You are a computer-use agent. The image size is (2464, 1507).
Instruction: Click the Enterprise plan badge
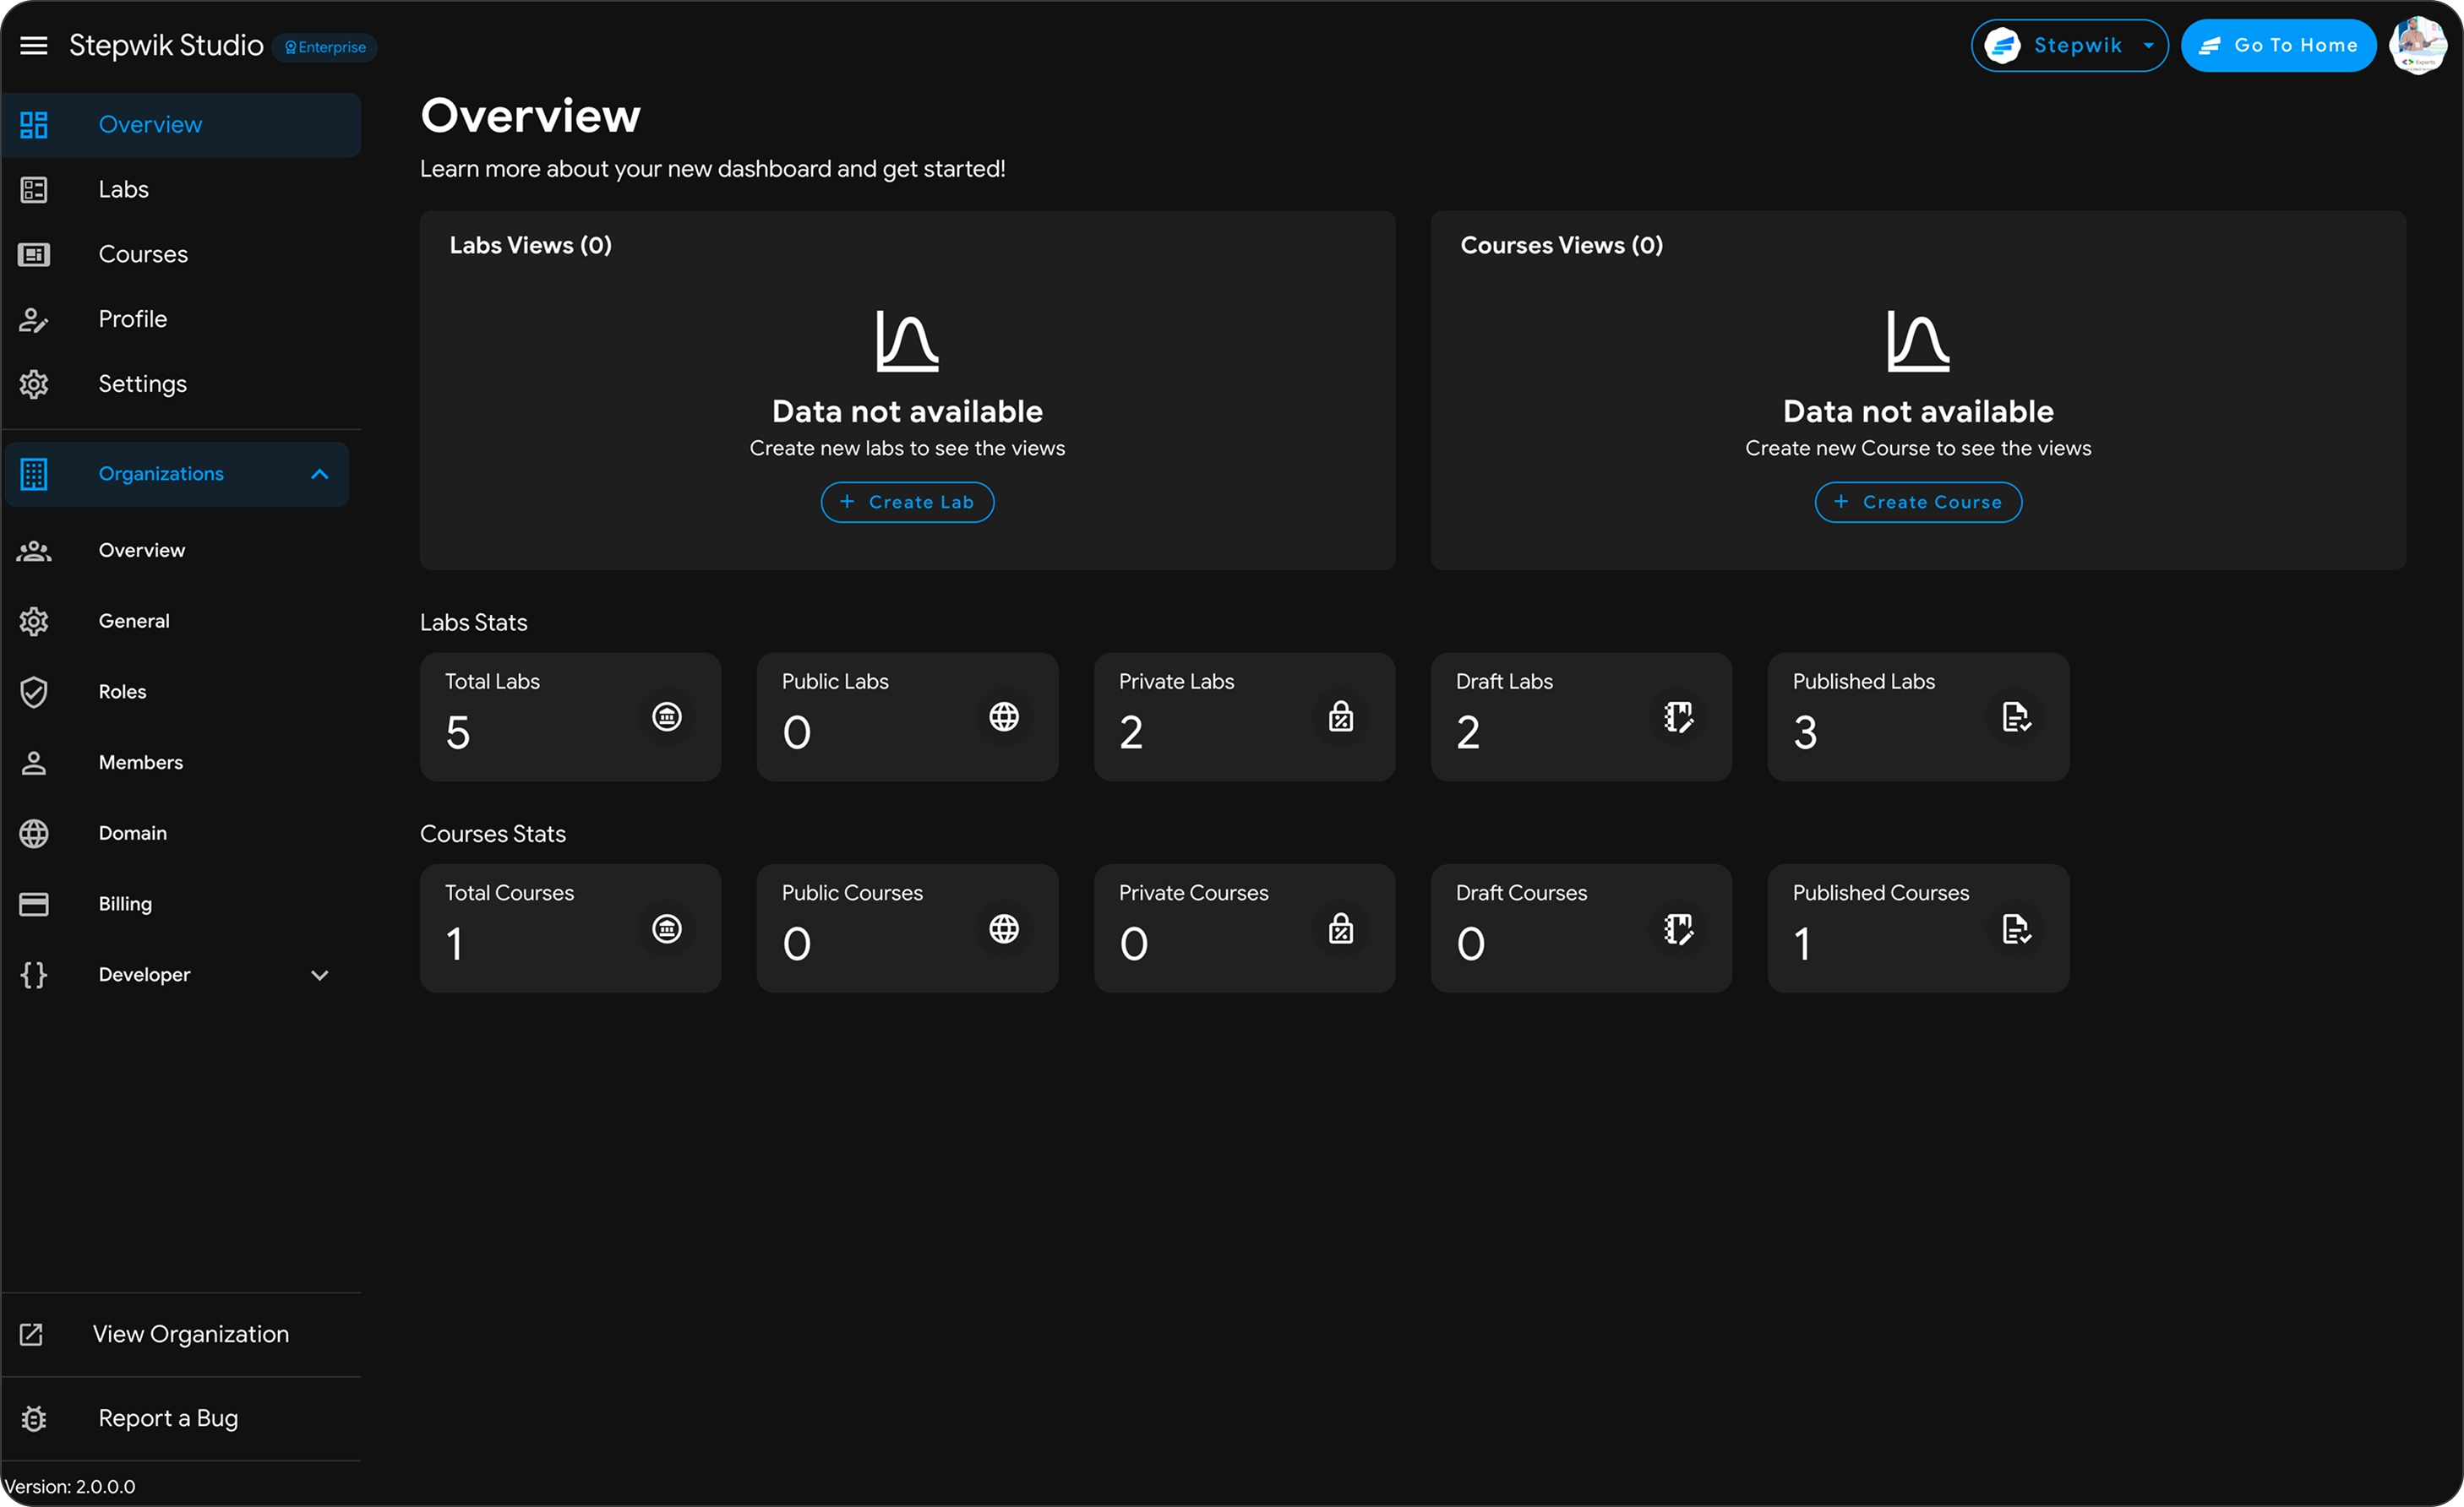click(325, 47)
